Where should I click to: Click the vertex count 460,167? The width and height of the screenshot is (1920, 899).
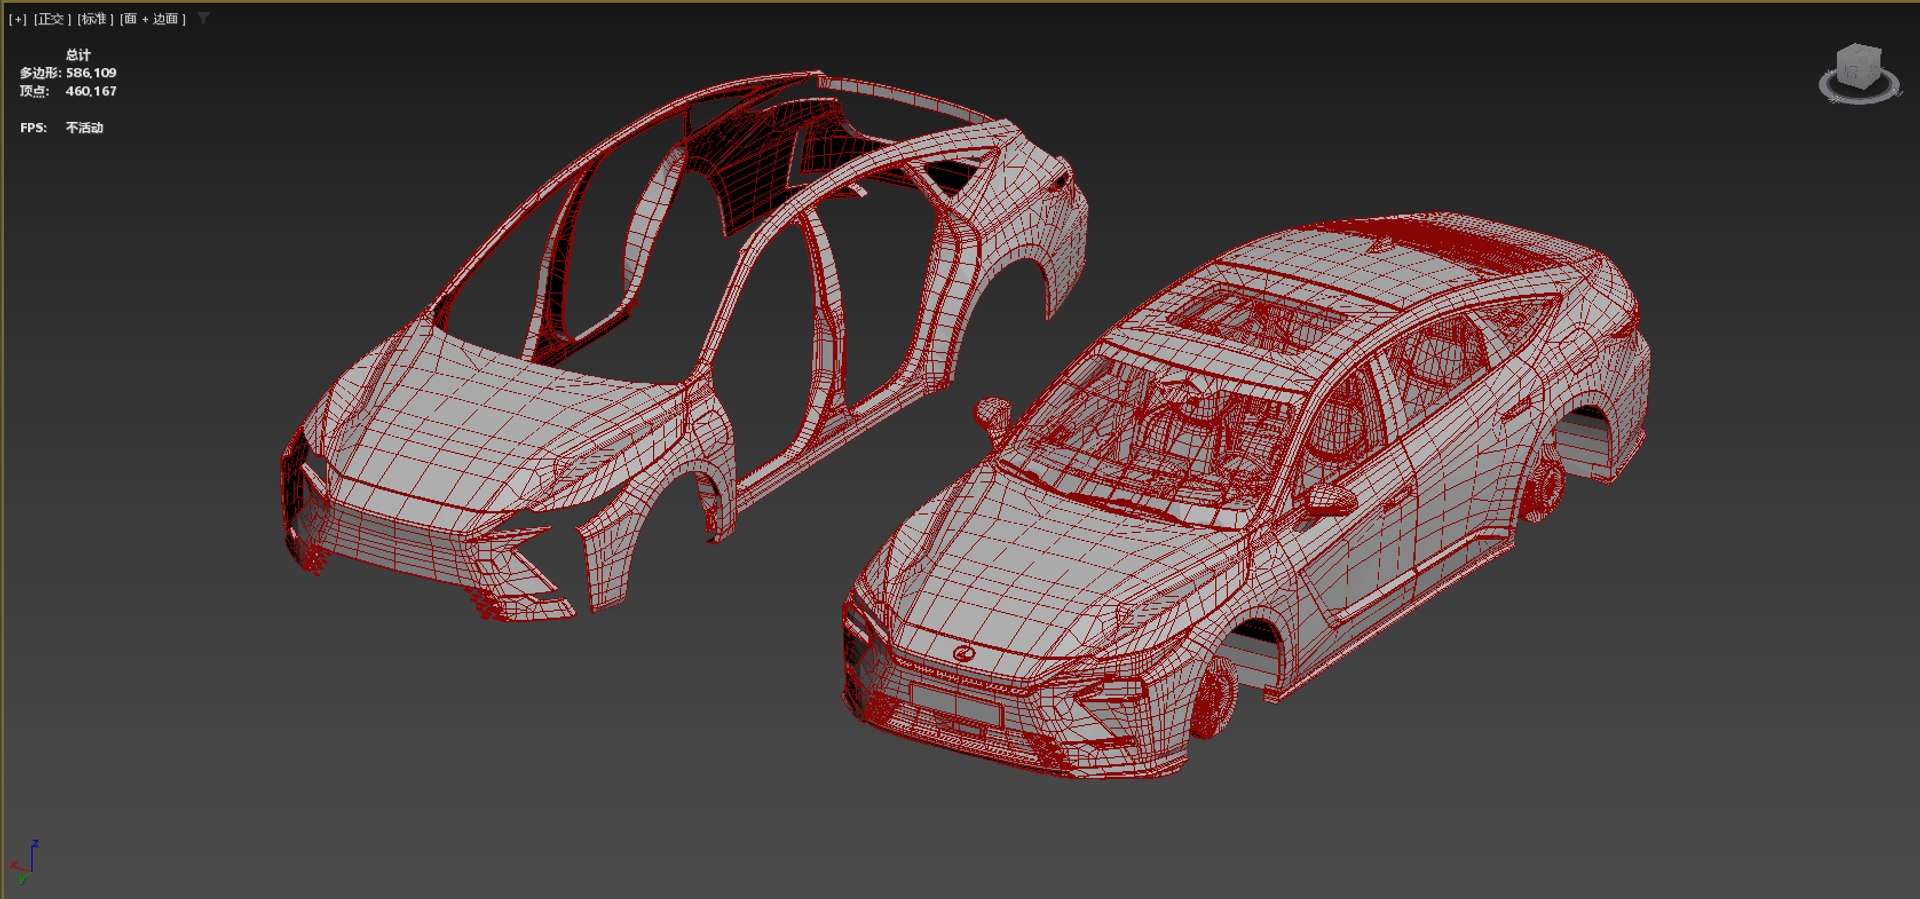tap(91, 91)
